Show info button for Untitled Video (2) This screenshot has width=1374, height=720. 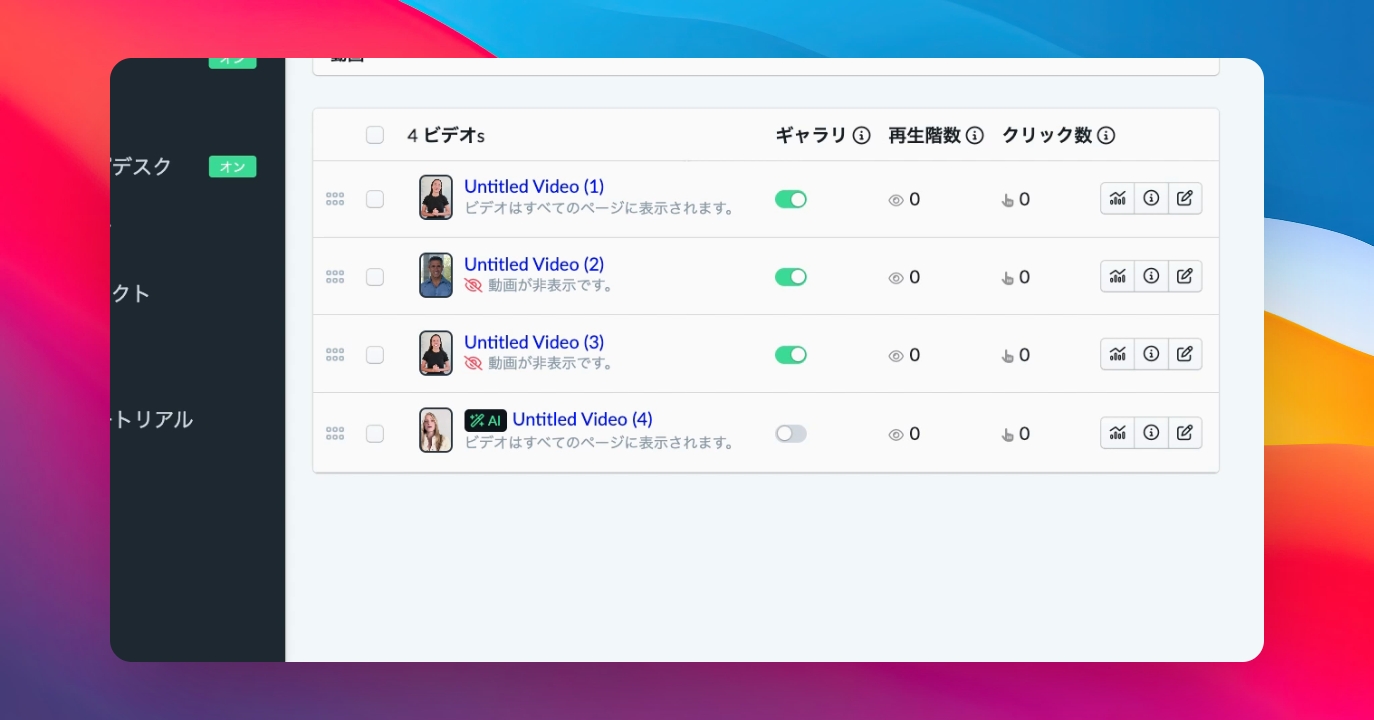tap(1151, 276)
